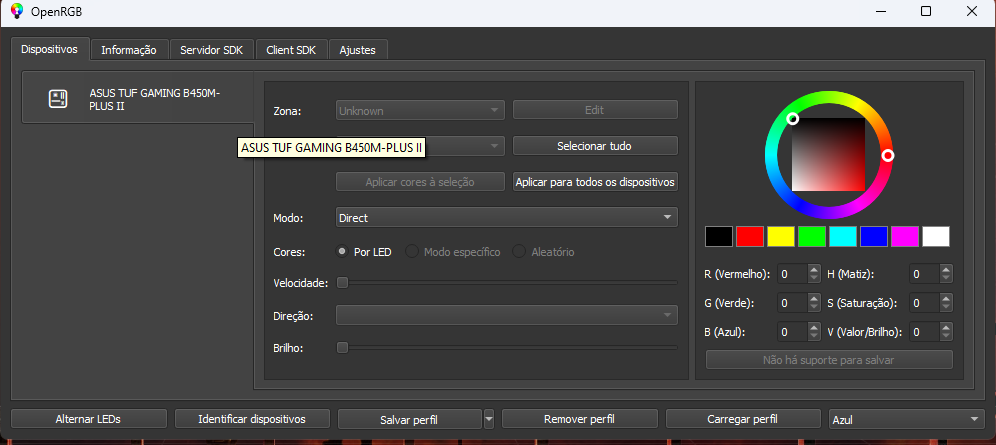Expand the Zona dropdown showing Unknown

[420, 110]
